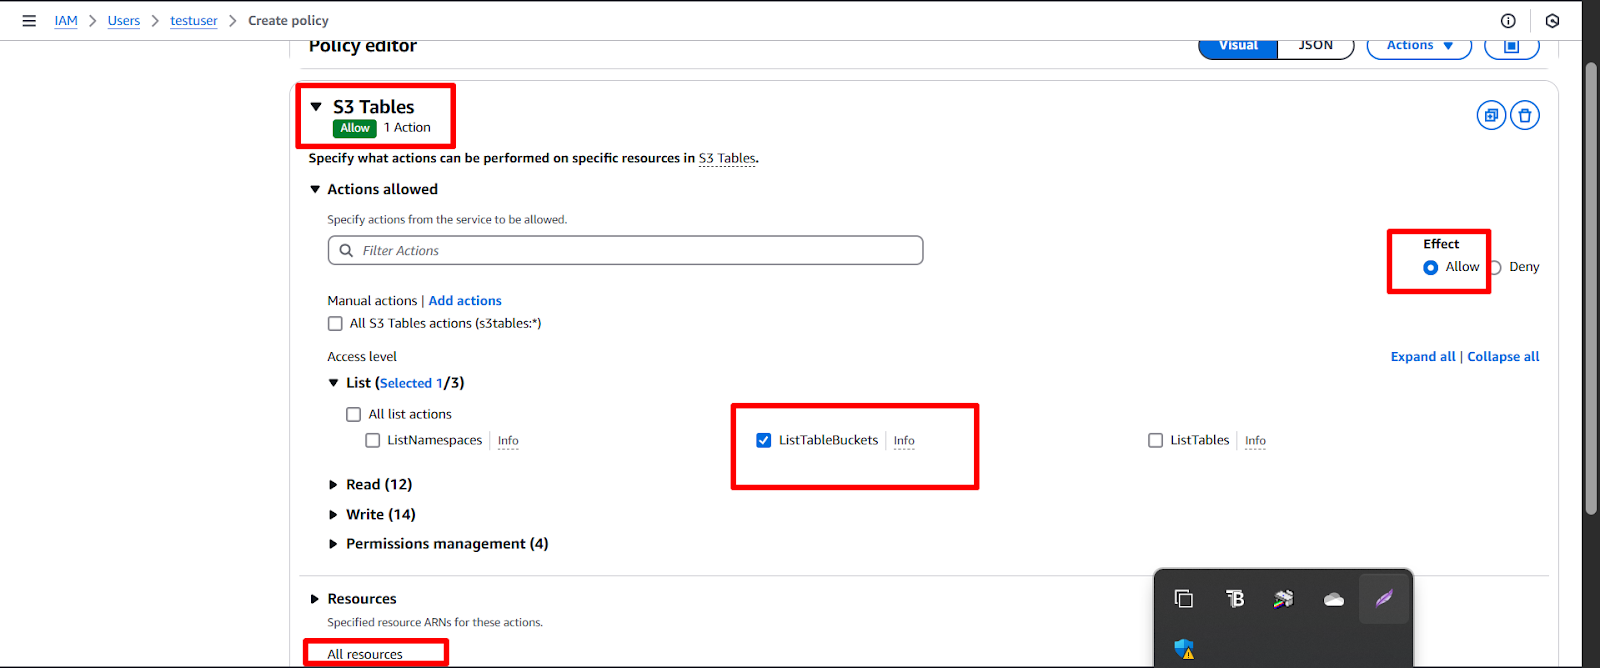Click the 1 Action count text
Image resolution: width=1600 pixels, height=668 pixels.
[x=408, y=128]
